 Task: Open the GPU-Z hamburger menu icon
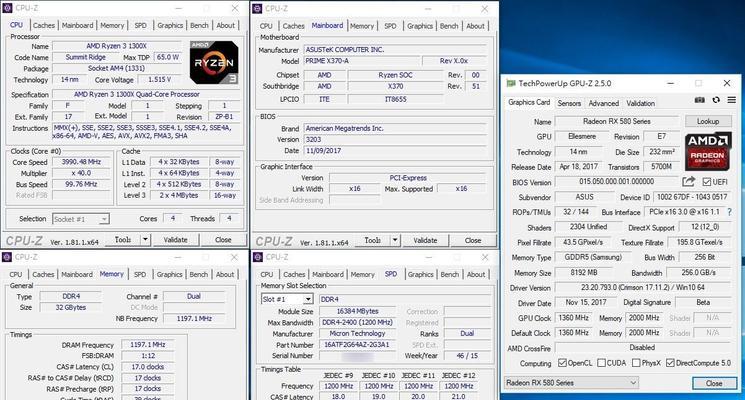(732, 100)
